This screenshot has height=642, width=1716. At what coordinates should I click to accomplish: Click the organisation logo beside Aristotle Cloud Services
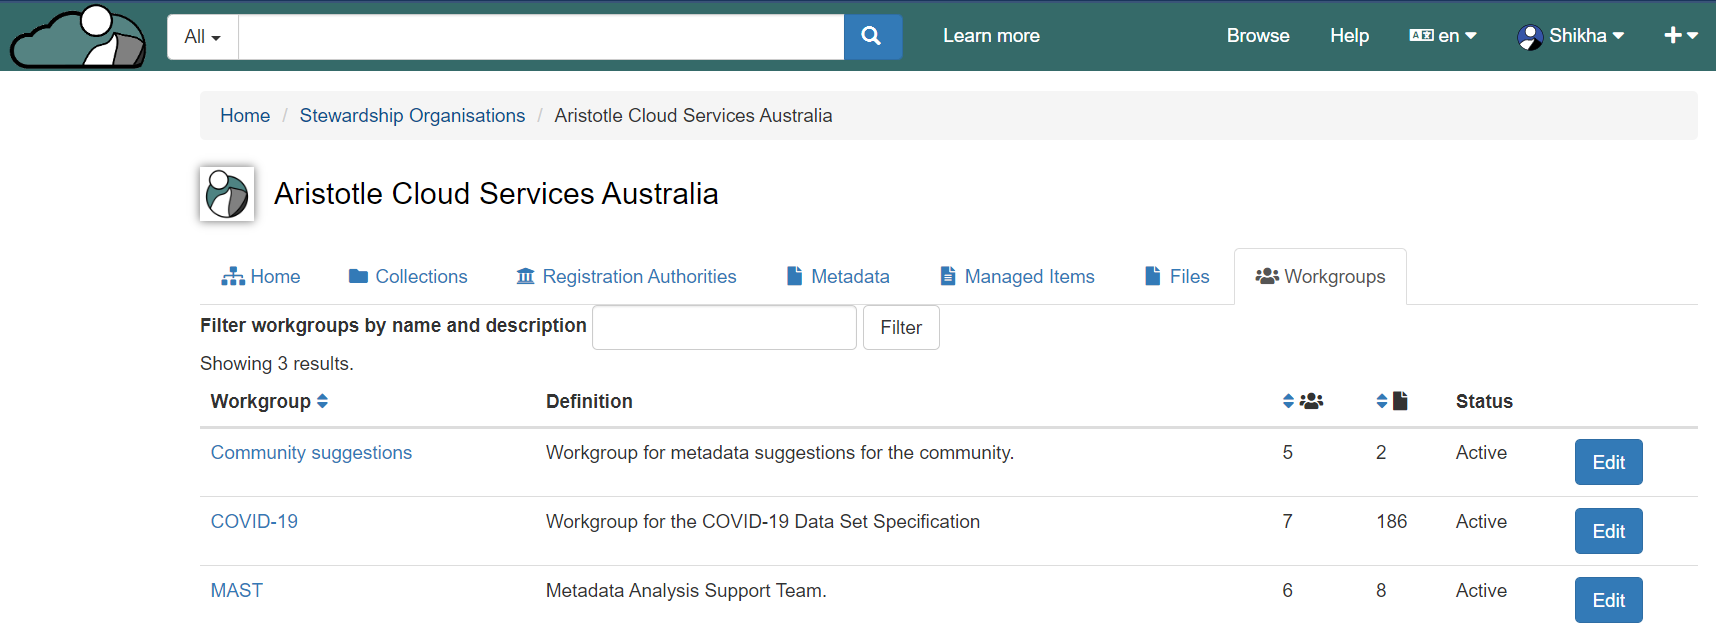227,194
